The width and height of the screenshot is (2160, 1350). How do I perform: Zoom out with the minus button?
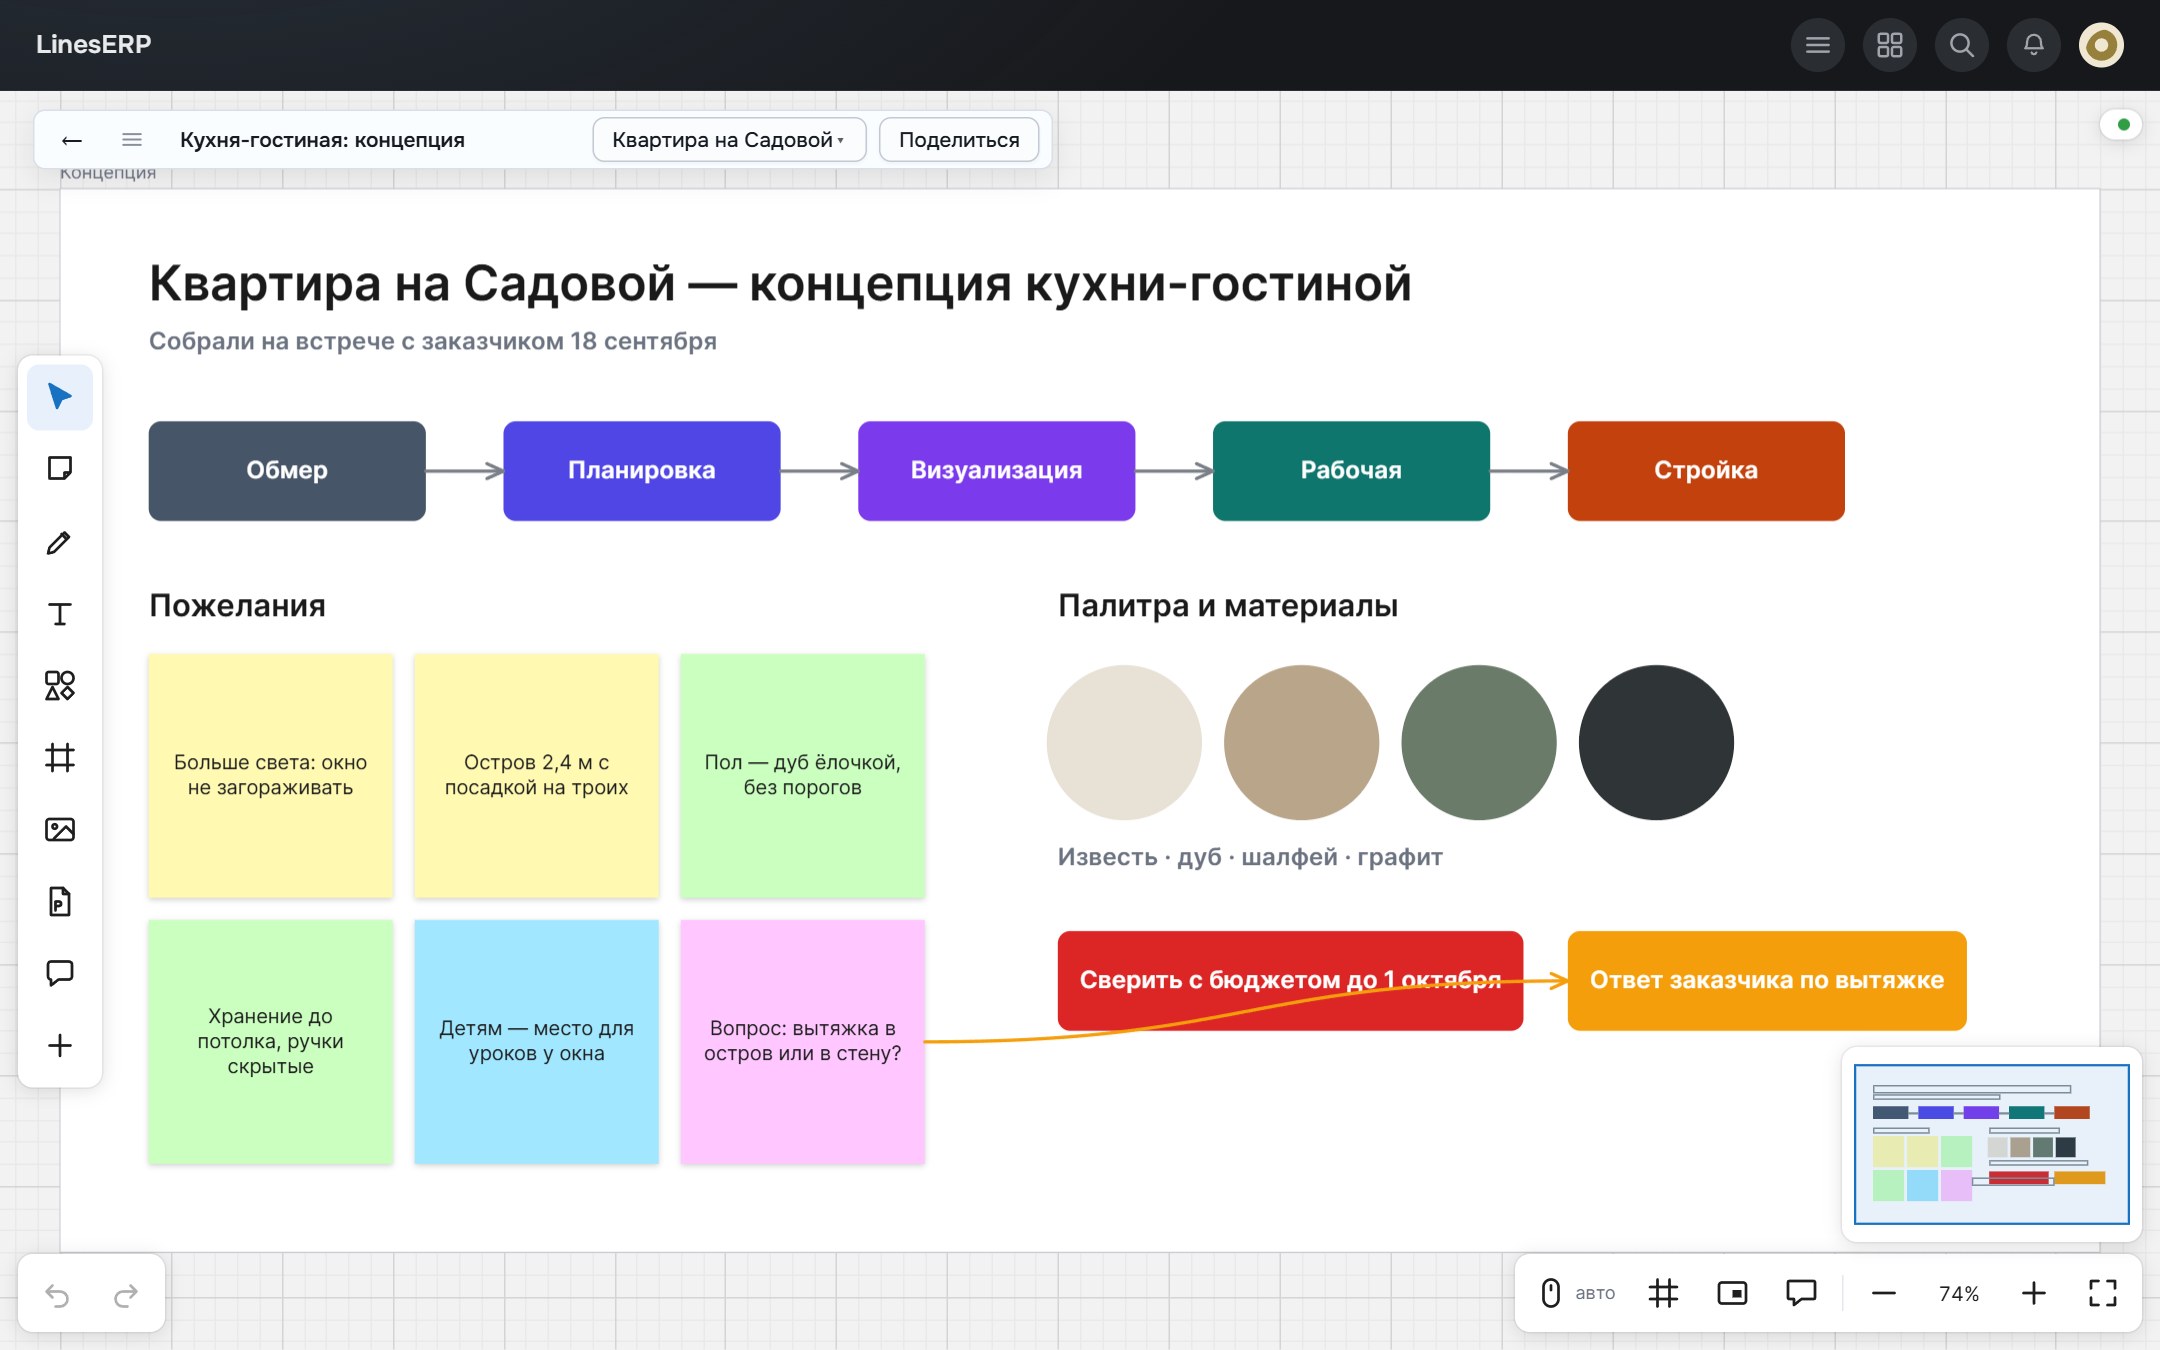(1884, 1293)
